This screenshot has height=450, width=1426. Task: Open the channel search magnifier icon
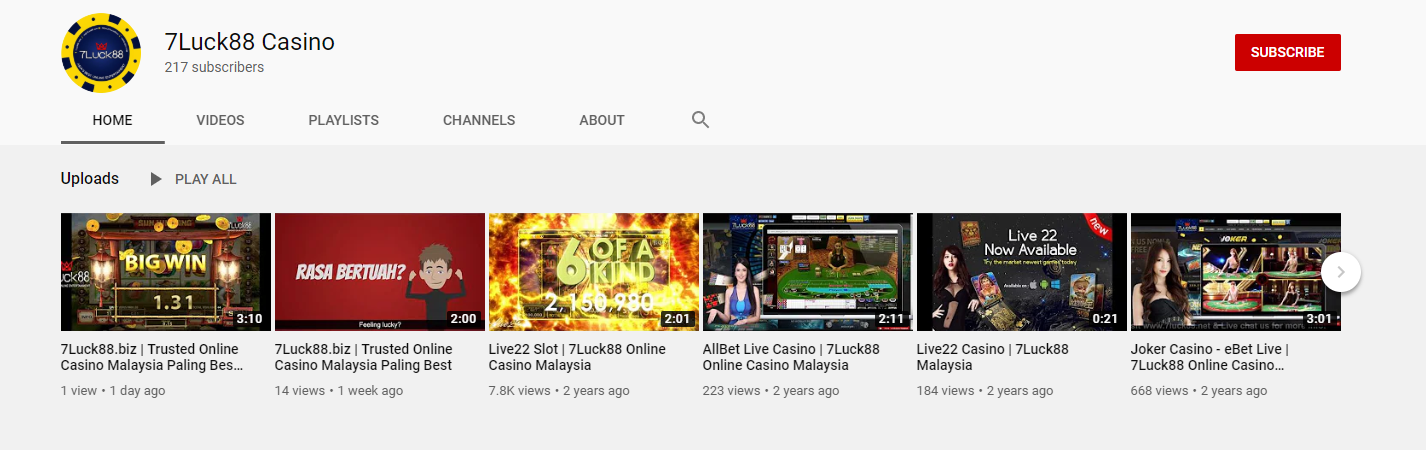[700, 120]
